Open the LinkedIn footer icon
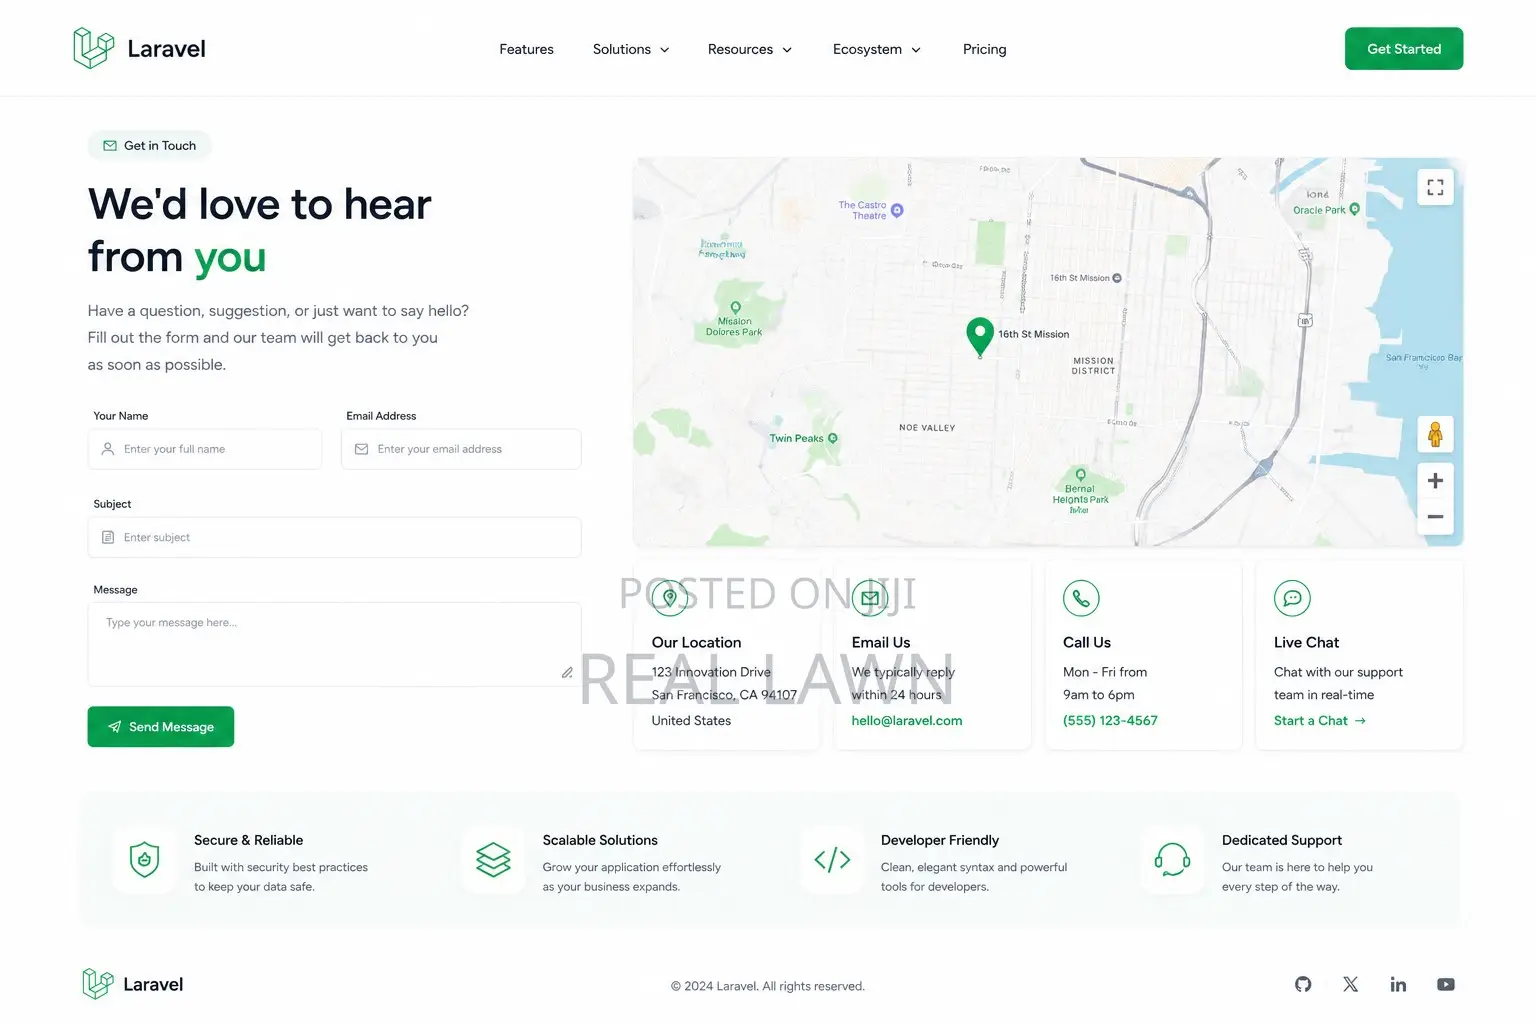The width and height of the screenshot is (1536, 1024). [x=1398, y=985]
